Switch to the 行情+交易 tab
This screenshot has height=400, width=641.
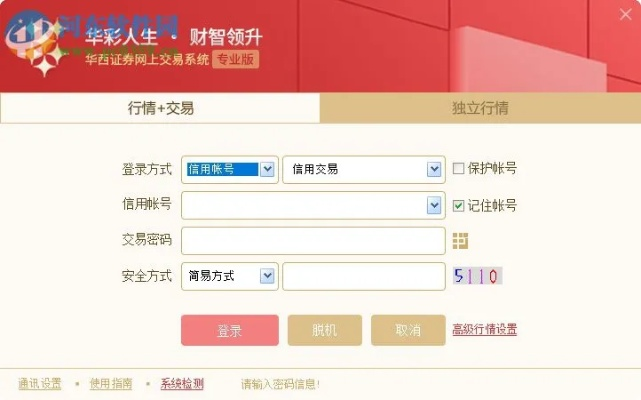pos(160,108)
